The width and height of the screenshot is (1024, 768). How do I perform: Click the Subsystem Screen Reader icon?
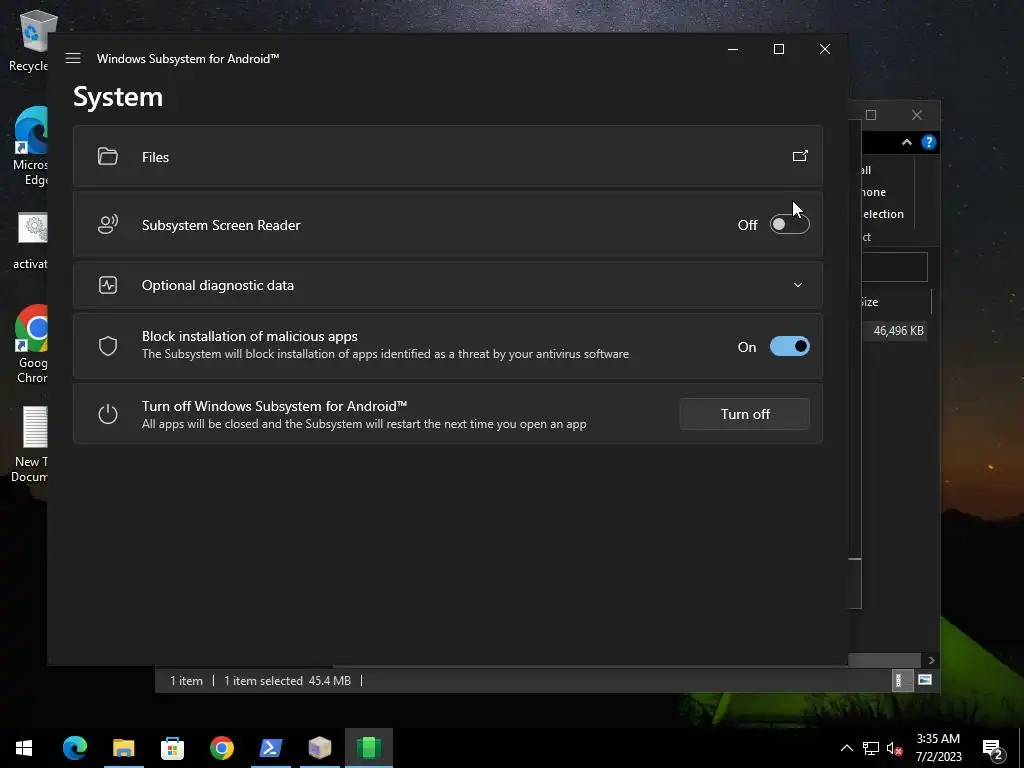point(108,225)
